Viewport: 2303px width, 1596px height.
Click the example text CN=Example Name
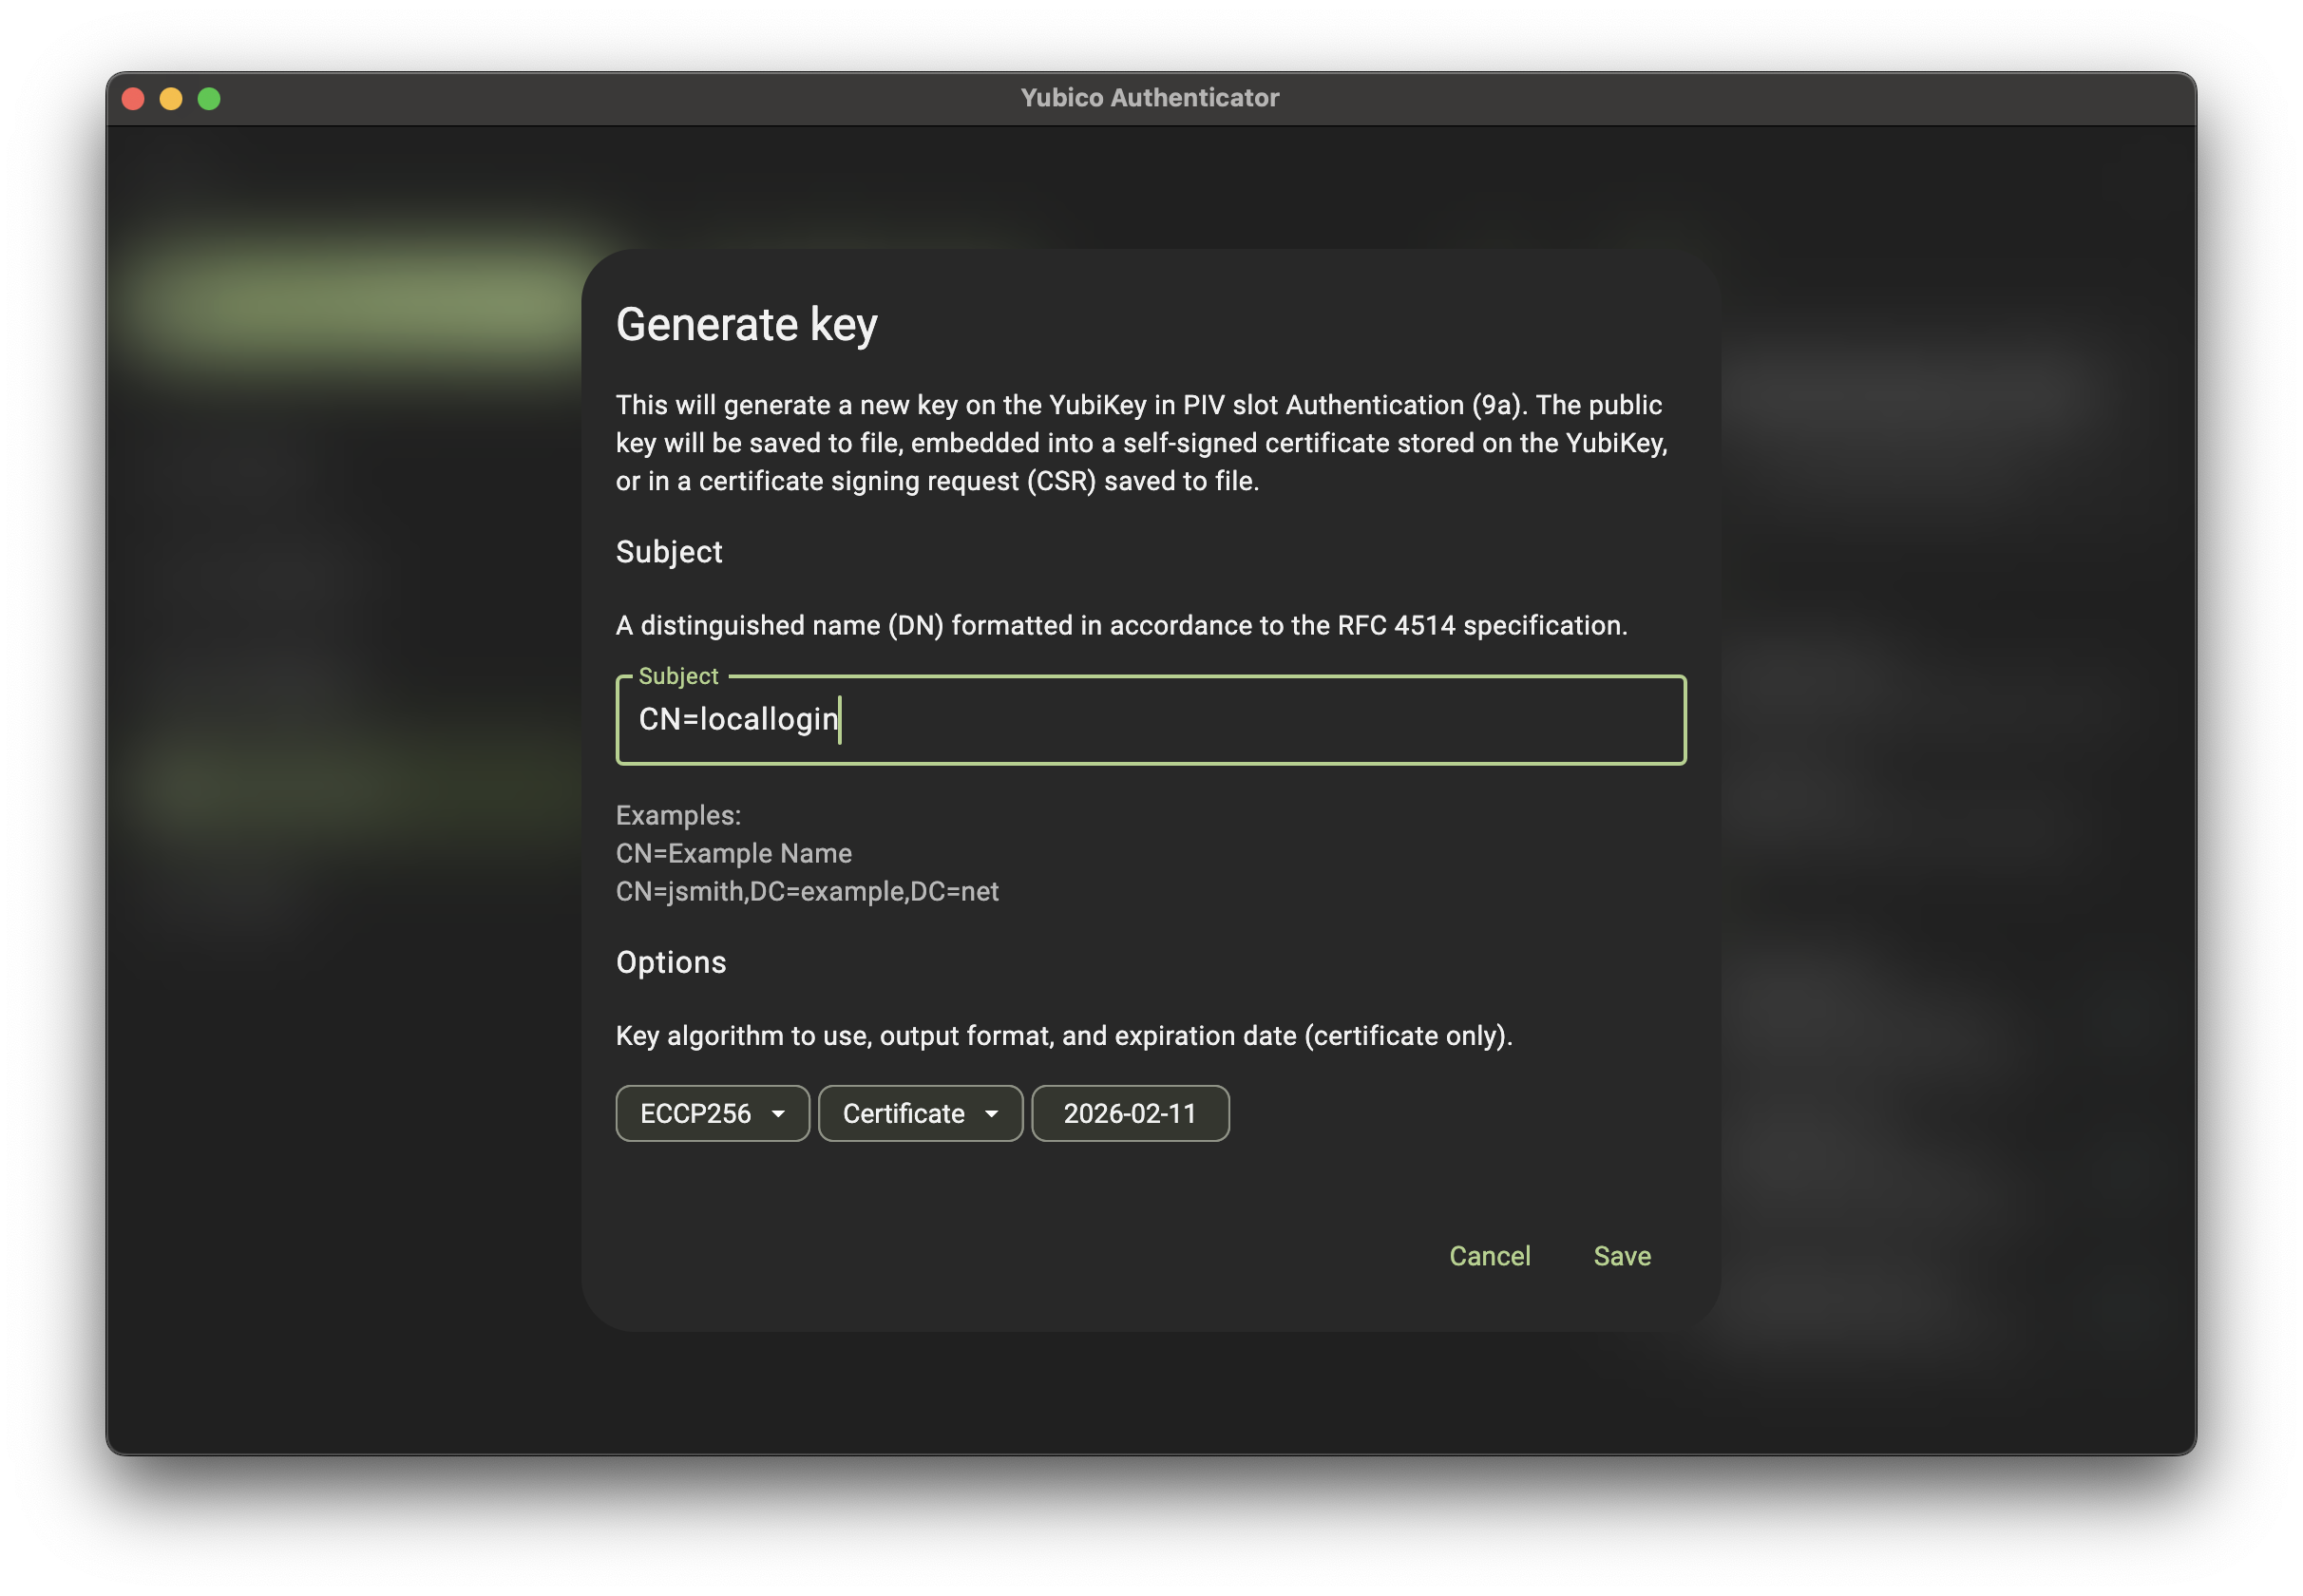(x=734, y=853)
